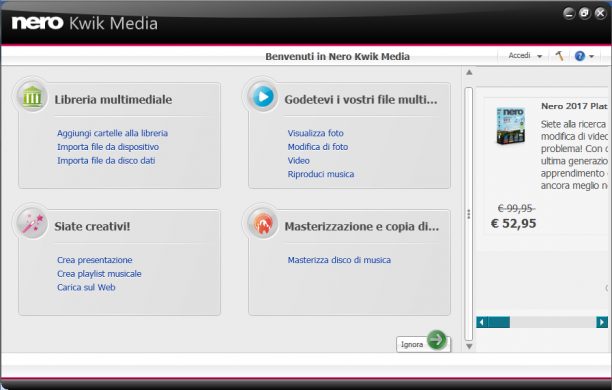
Task: Select Masterizza disco di musica
Action: (339, 260)
